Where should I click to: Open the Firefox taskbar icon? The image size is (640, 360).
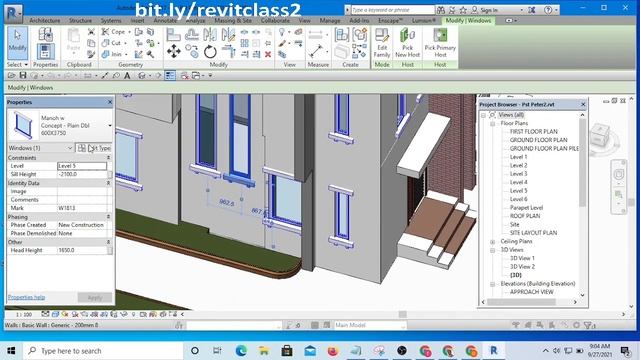[x=333, y=351]
